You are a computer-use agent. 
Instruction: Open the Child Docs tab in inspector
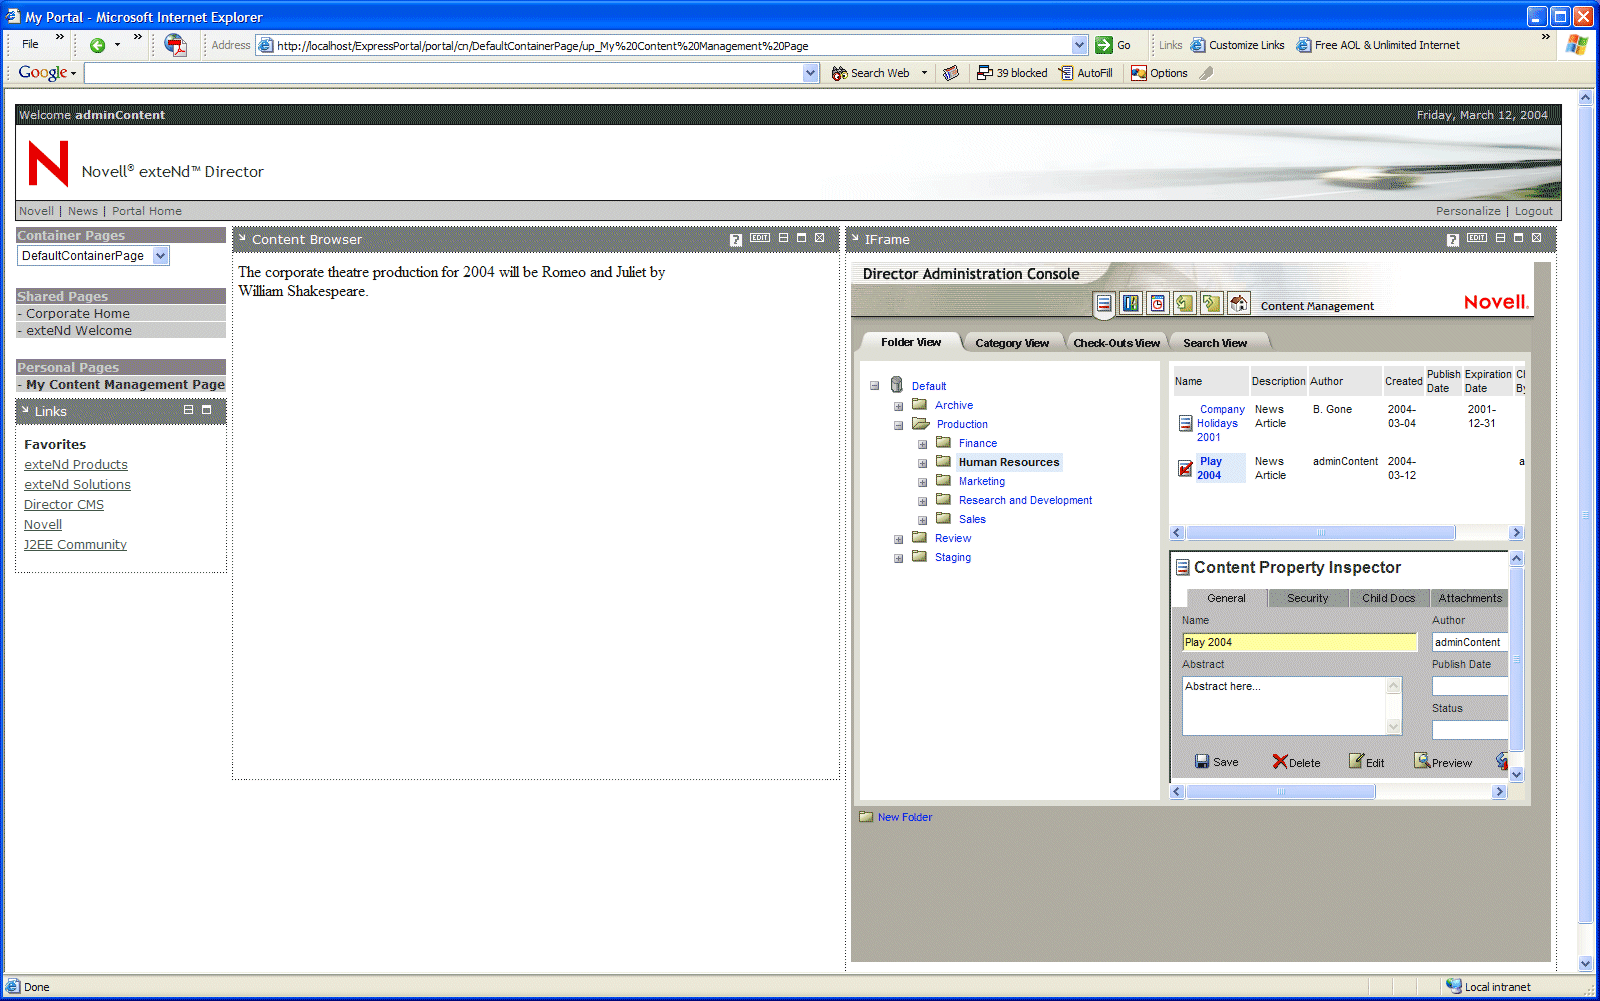pyautogui.click(x=1389, y=598)
